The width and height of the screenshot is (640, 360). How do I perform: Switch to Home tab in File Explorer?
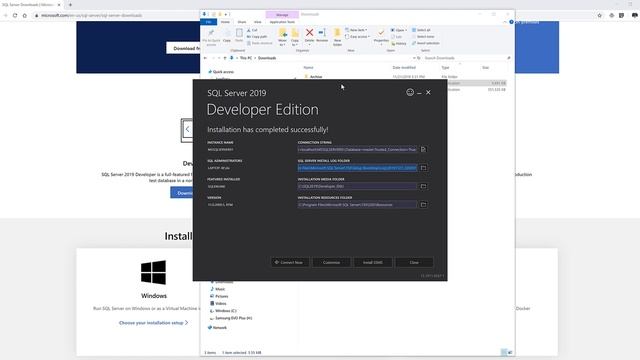click(225, 22)
